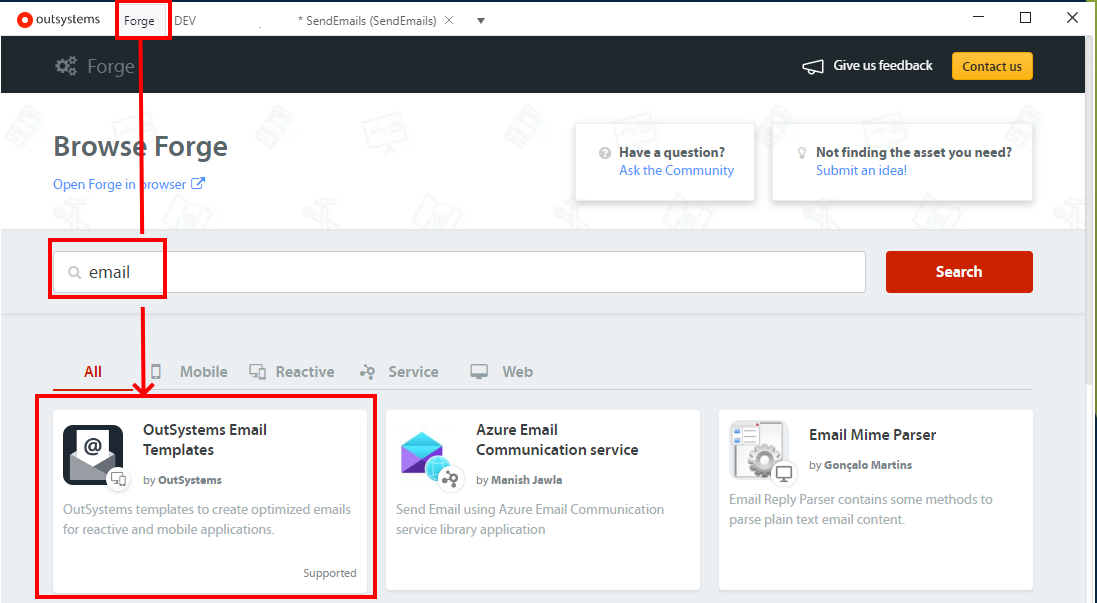Open OutSystems Email Templates envelope icon

tap(93, 455)
